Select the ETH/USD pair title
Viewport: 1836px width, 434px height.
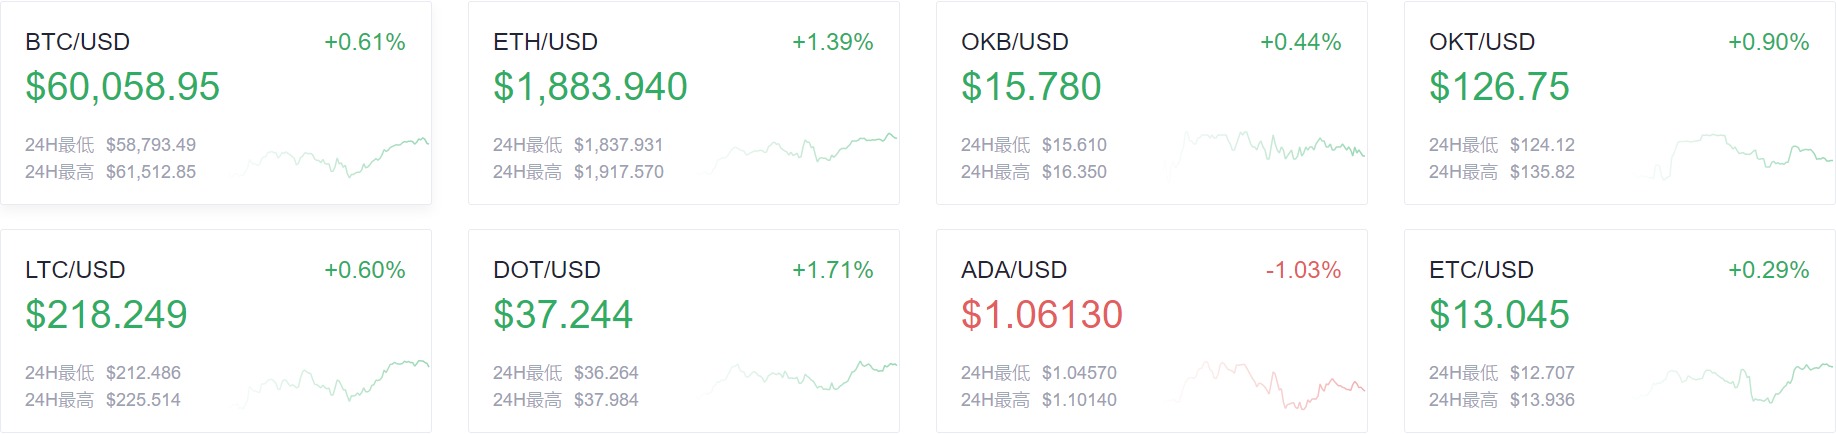click(546, 42)
